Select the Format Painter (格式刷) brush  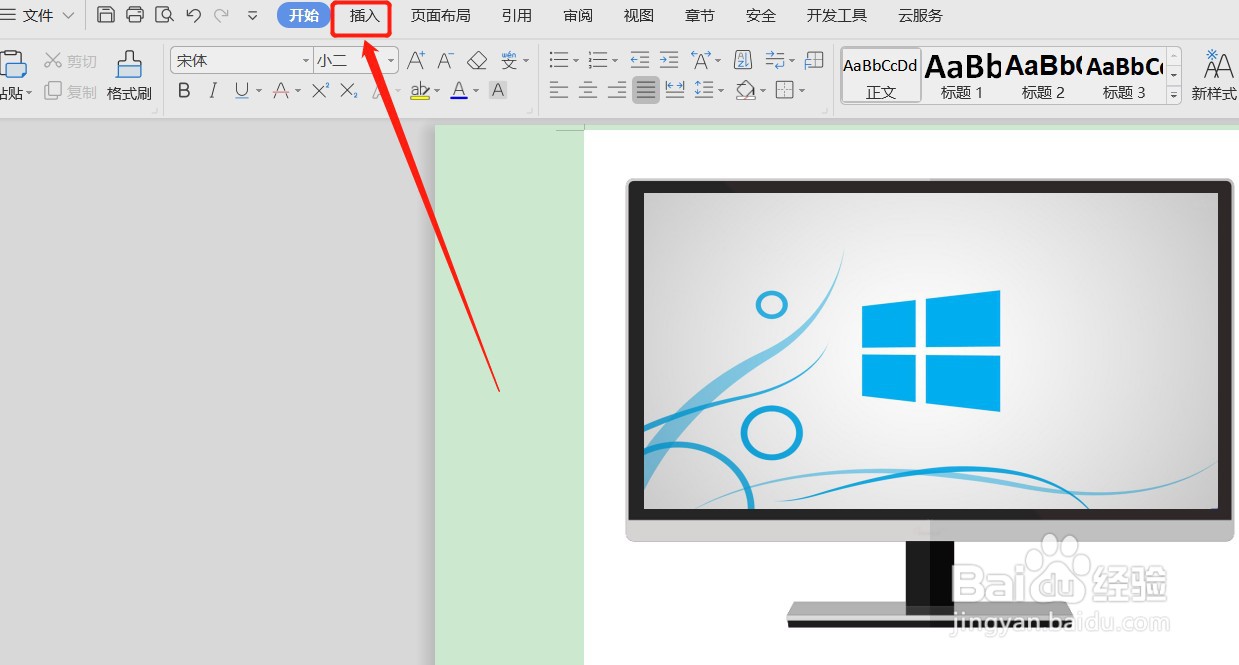[x=129, y=76]
